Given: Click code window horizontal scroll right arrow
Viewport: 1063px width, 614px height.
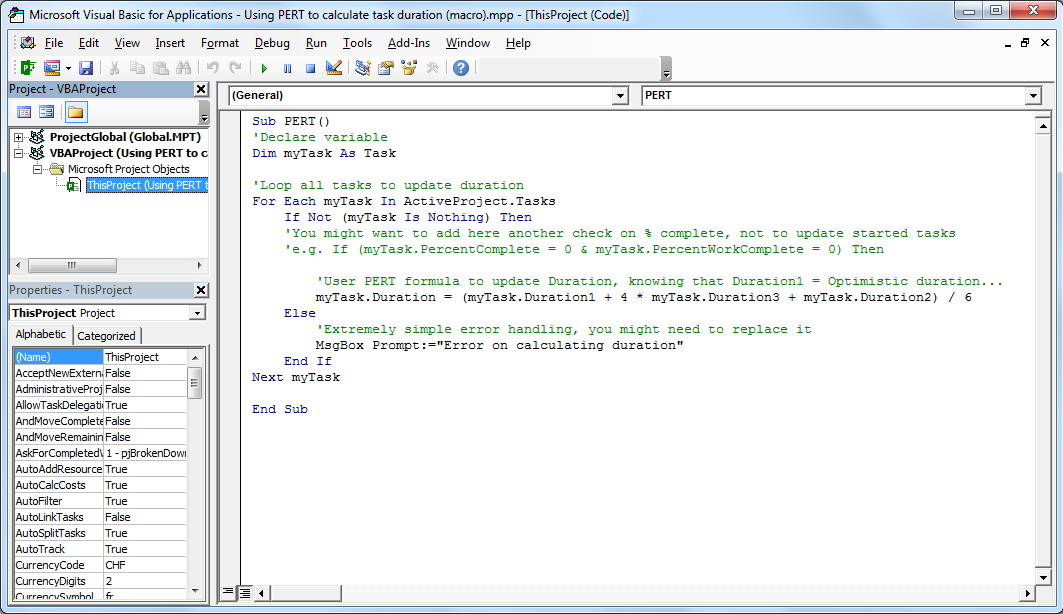Looking at the screenshot, I should 1028,593.
